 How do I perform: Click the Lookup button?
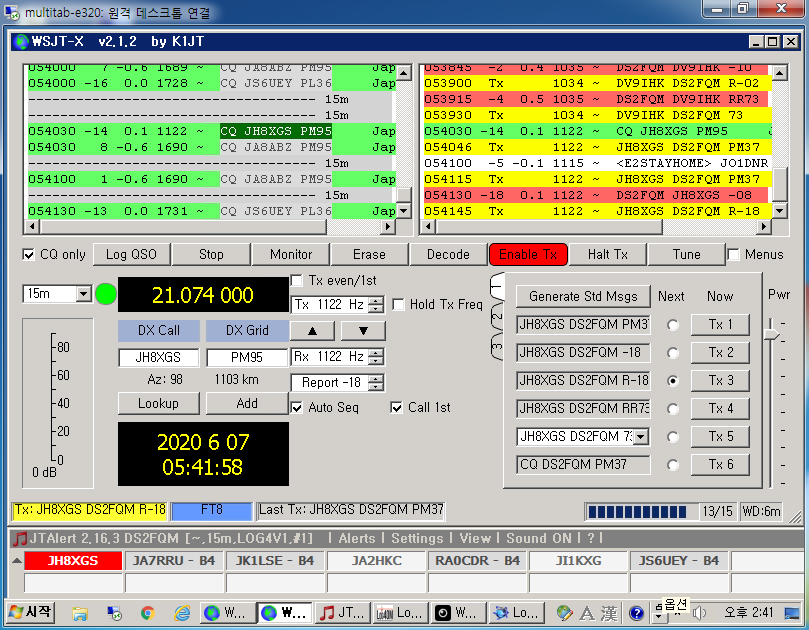(x=158, y=403)
